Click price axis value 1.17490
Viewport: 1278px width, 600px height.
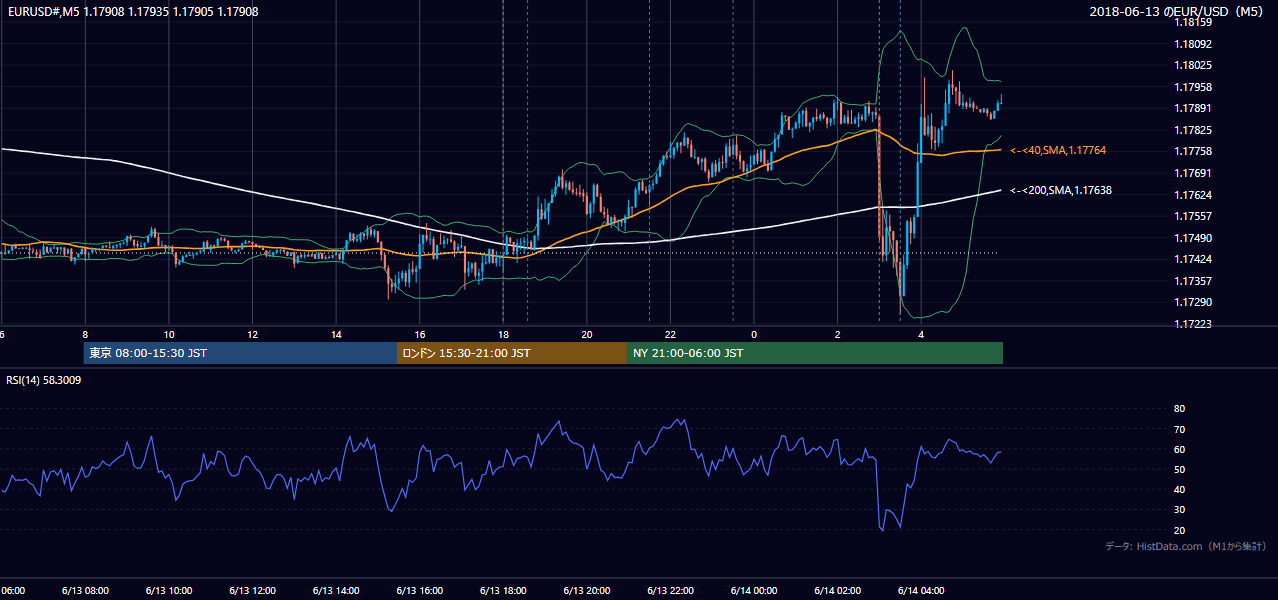coord(1192,238)
